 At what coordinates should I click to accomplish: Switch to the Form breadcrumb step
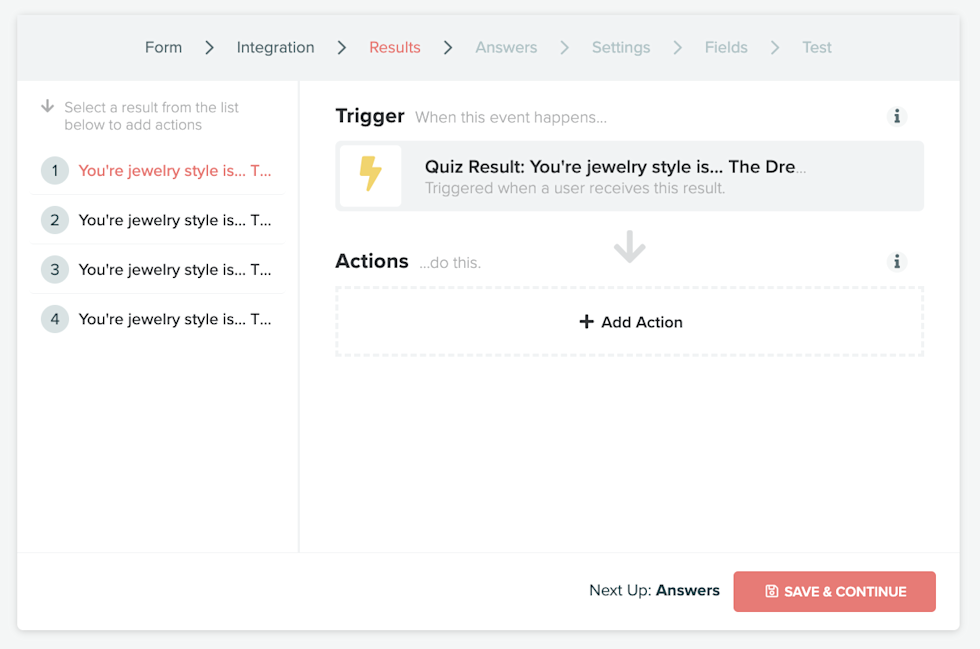(163, 47)
